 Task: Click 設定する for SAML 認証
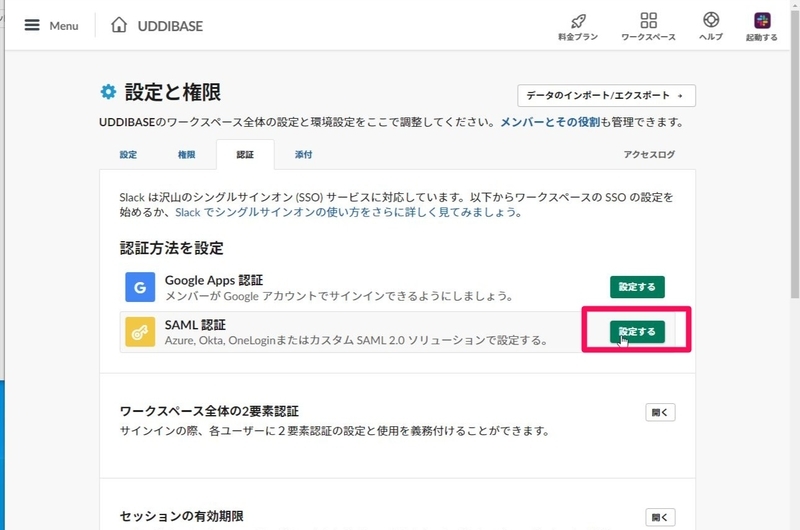[x=637, y=332]
